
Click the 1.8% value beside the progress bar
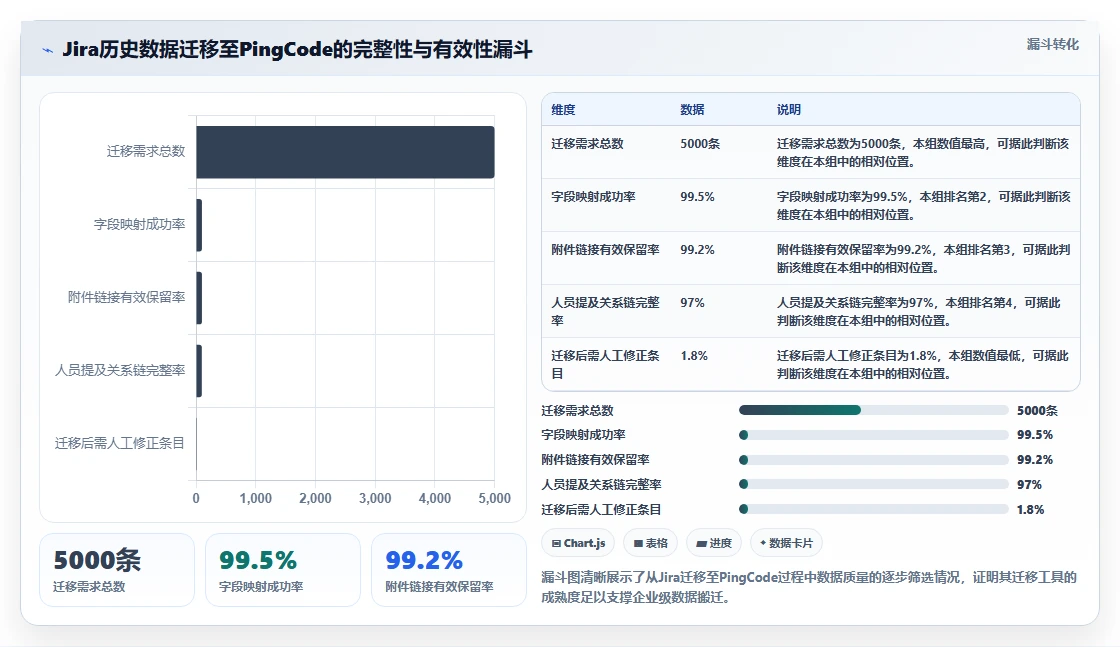(x=1031, y=510)
